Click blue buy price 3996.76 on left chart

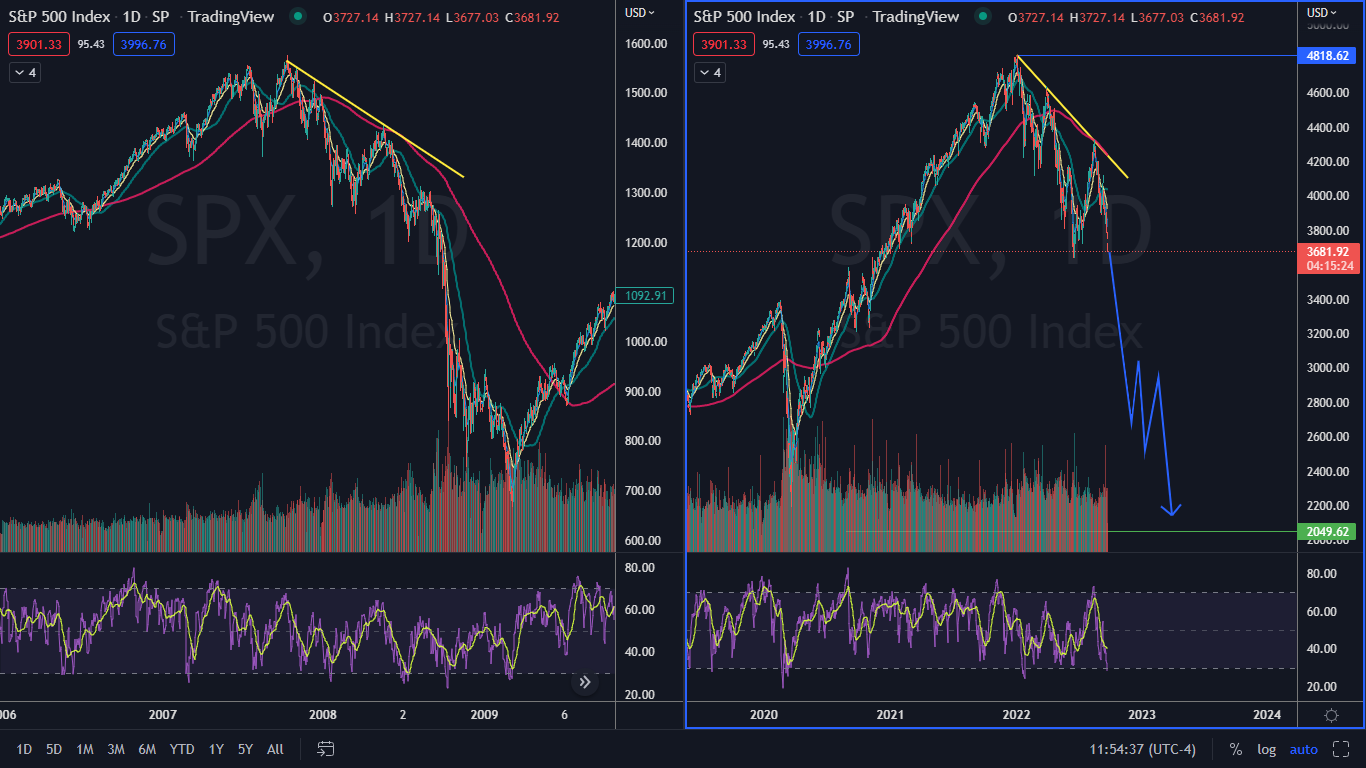(x=144, y=44)
